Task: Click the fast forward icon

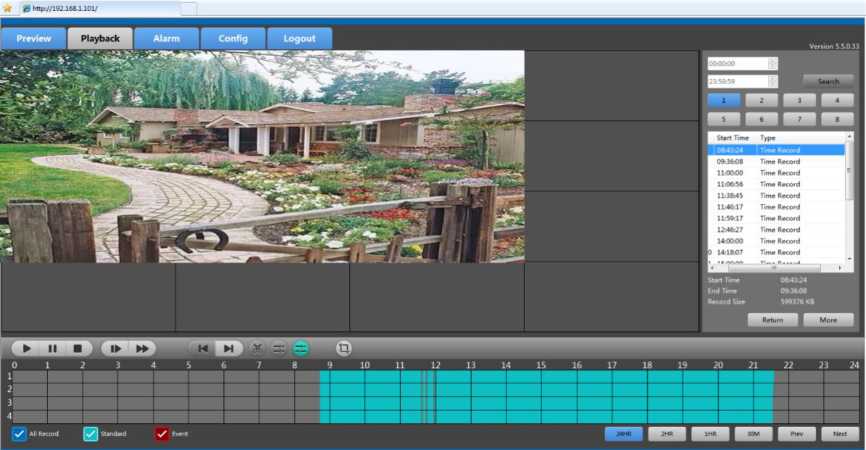Action: pyautogui.click(x=143, y=349)
